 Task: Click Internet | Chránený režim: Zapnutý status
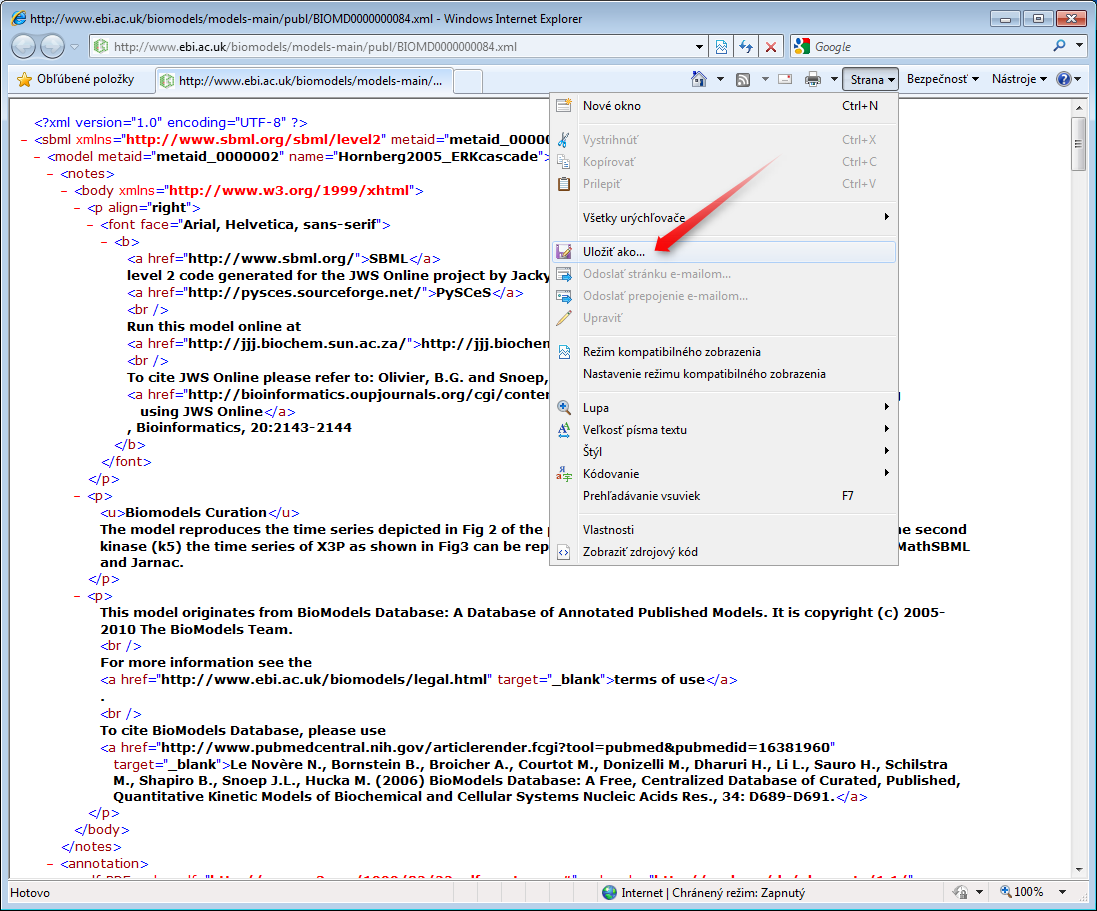point(703,893)
